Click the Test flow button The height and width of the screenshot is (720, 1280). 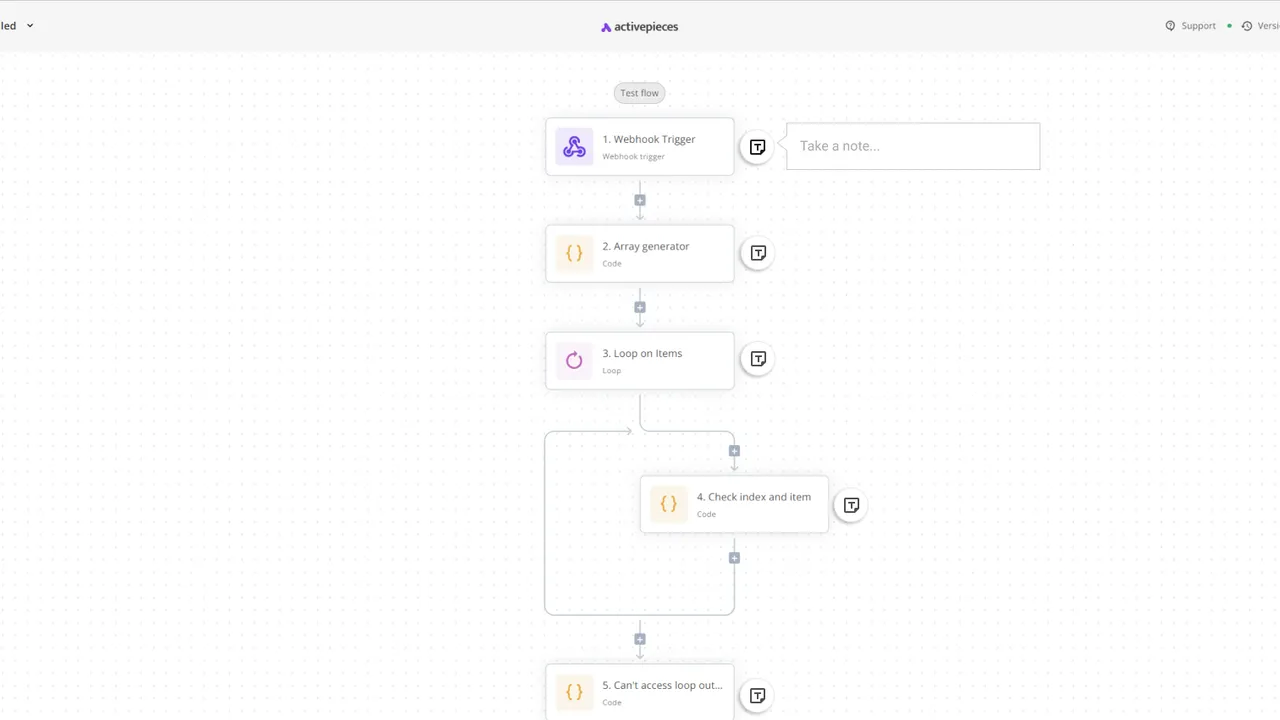coord(639,93)
